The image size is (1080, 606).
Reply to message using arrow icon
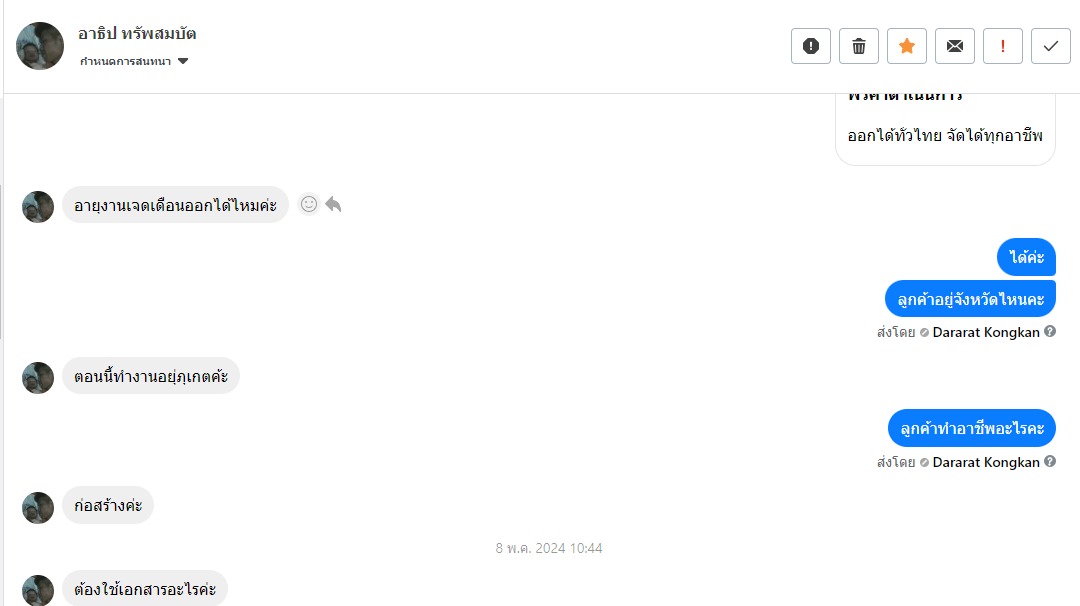click(334, 204)
